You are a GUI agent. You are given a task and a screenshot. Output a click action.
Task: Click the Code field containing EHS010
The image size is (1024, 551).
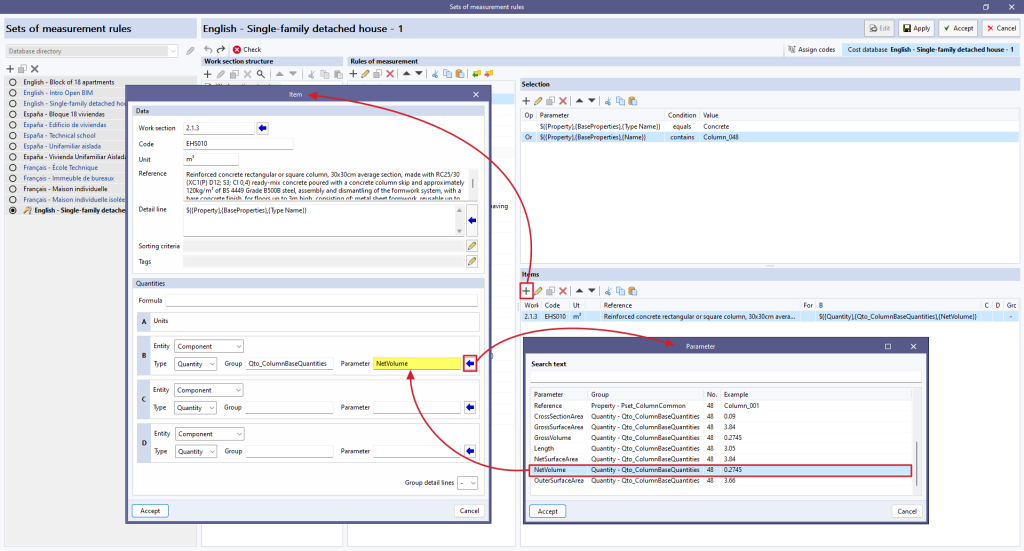click(x=238, y=144)
